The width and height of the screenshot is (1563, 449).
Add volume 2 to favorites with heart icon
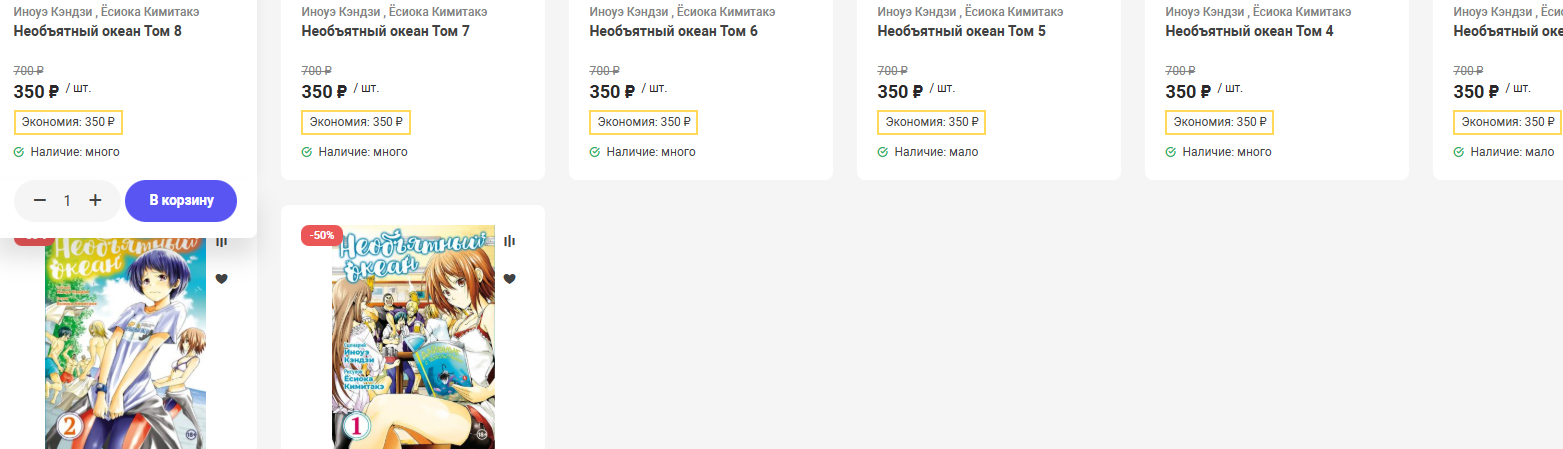click(x=221, y=279)
